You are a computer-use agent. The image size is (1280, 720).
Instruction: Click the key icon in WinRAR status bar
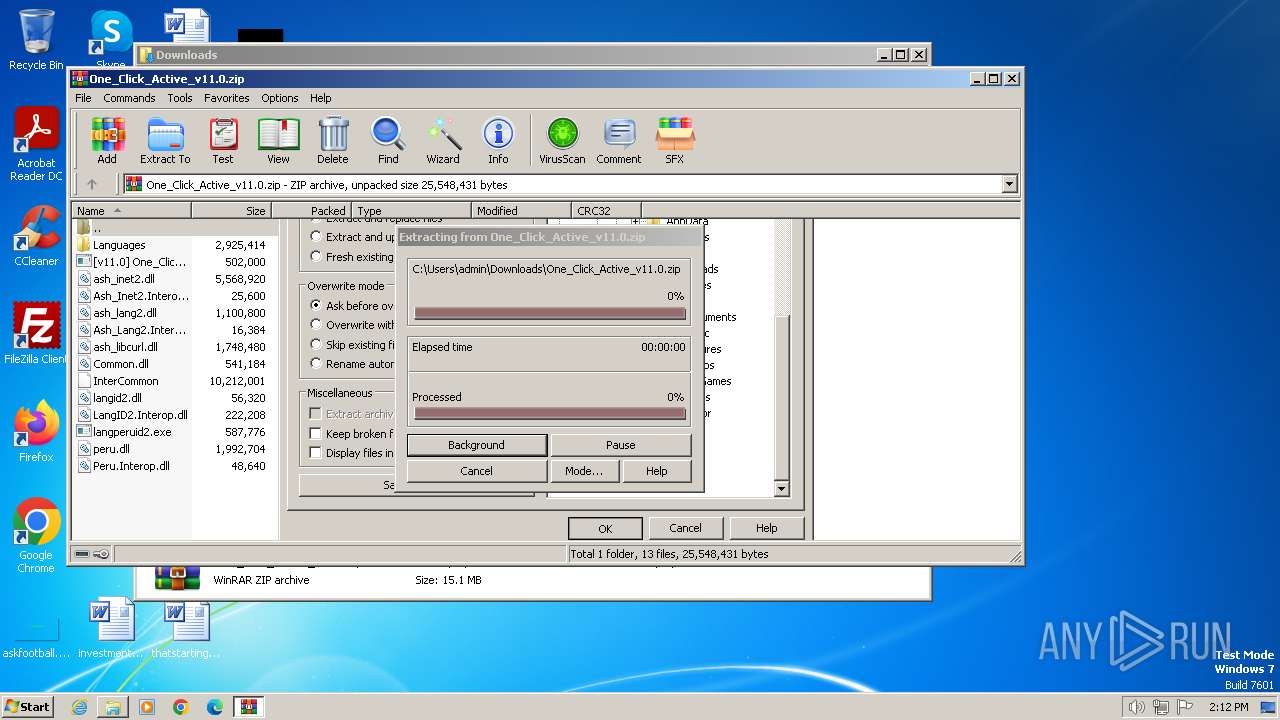click(101, 554)
